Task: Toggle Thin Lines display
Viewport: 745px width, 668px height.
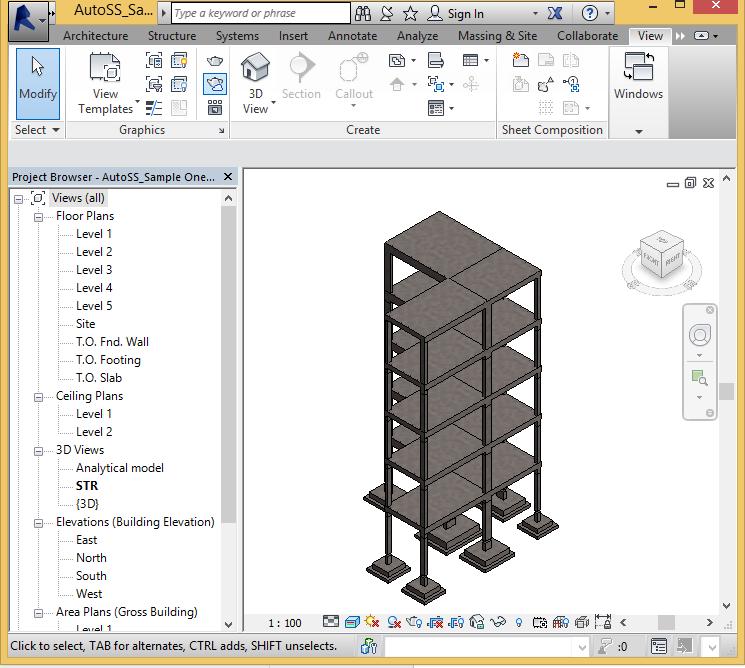Action: coord(154,108)
